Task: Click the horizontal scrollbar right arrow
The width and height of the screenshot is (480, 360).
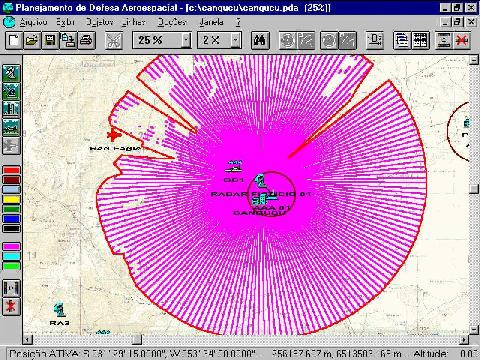Action: click(464, 340)
